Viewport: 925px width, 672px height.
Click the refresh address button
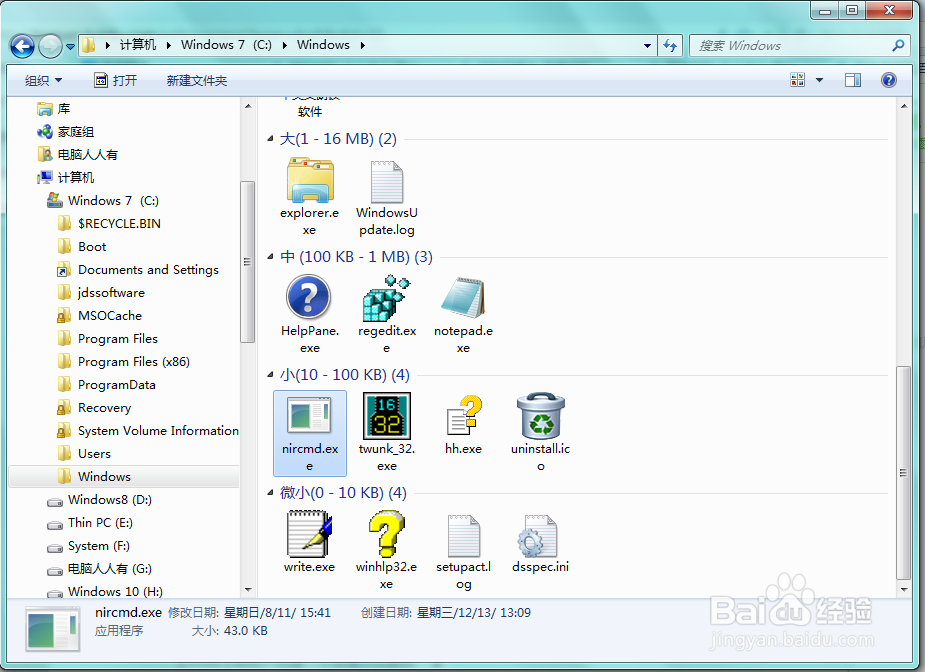point(670,45)
